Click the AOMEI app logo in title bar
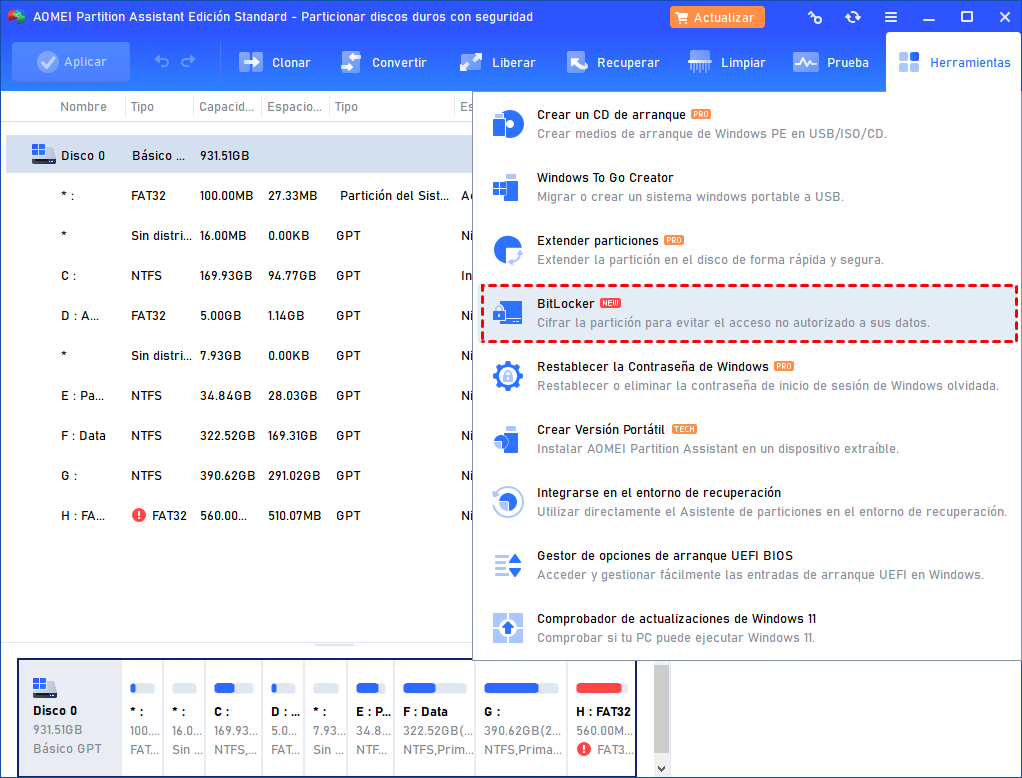This screenshot has height=778, width=1022. pos(16,17)
